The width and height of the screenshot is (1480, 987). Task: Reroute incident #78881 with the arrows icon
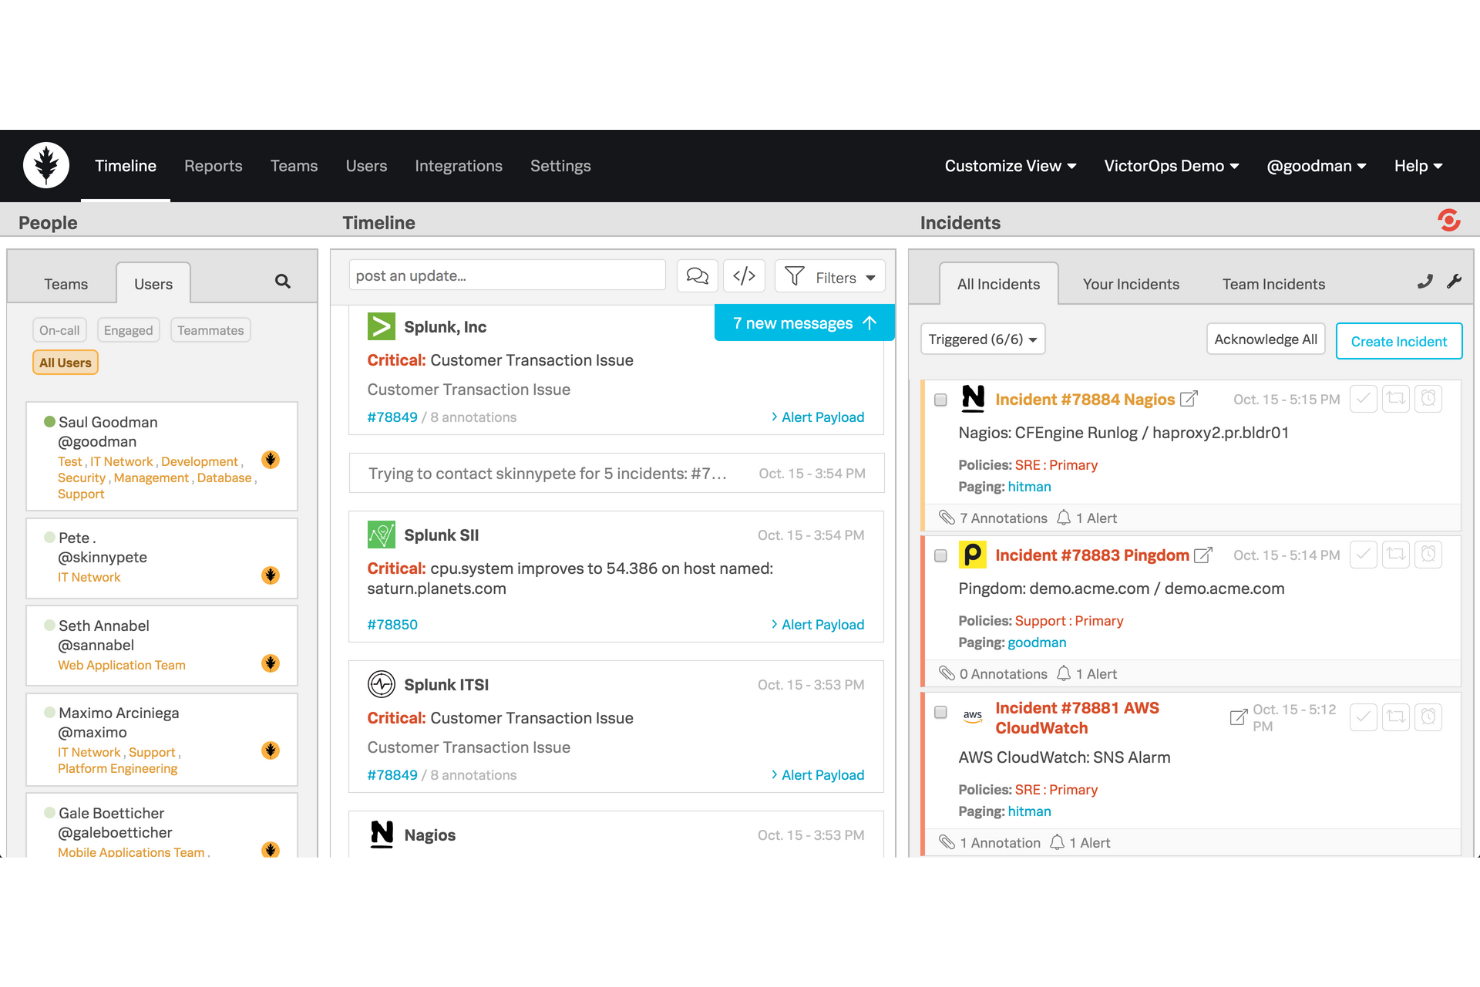click(x=1395, y=717)
